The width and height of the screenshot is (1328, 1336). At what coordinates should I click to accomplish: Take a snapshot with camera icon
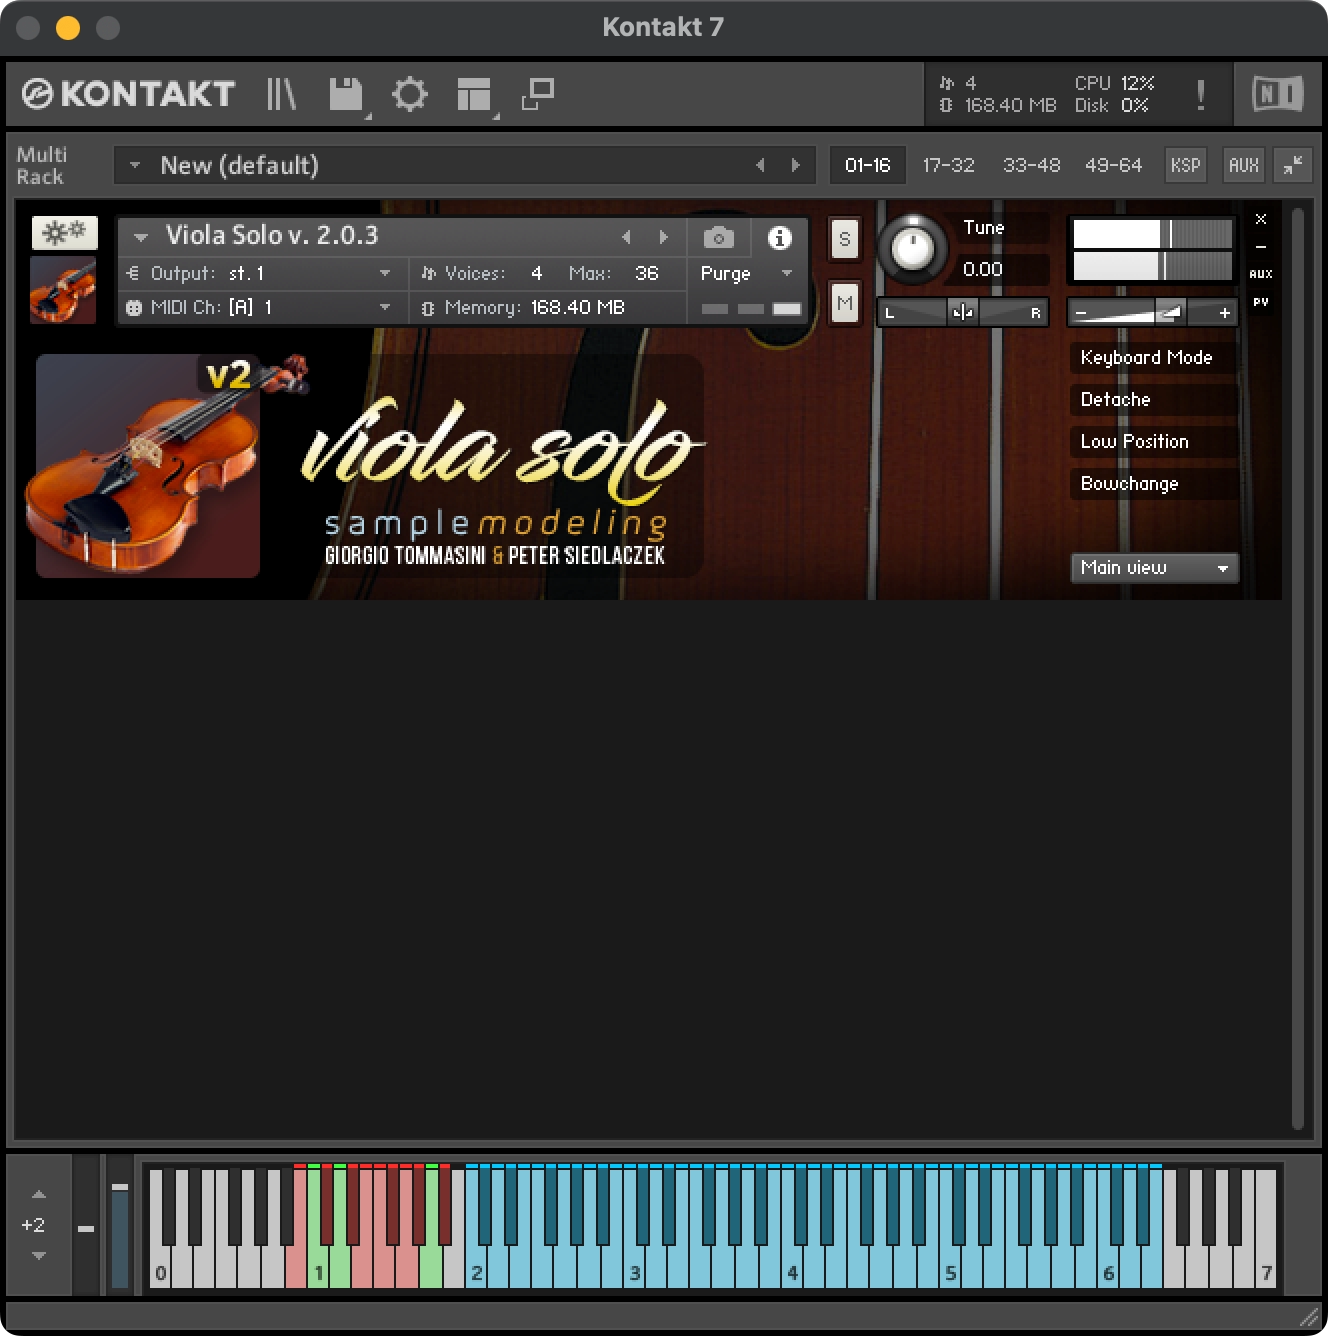point(718,238)
